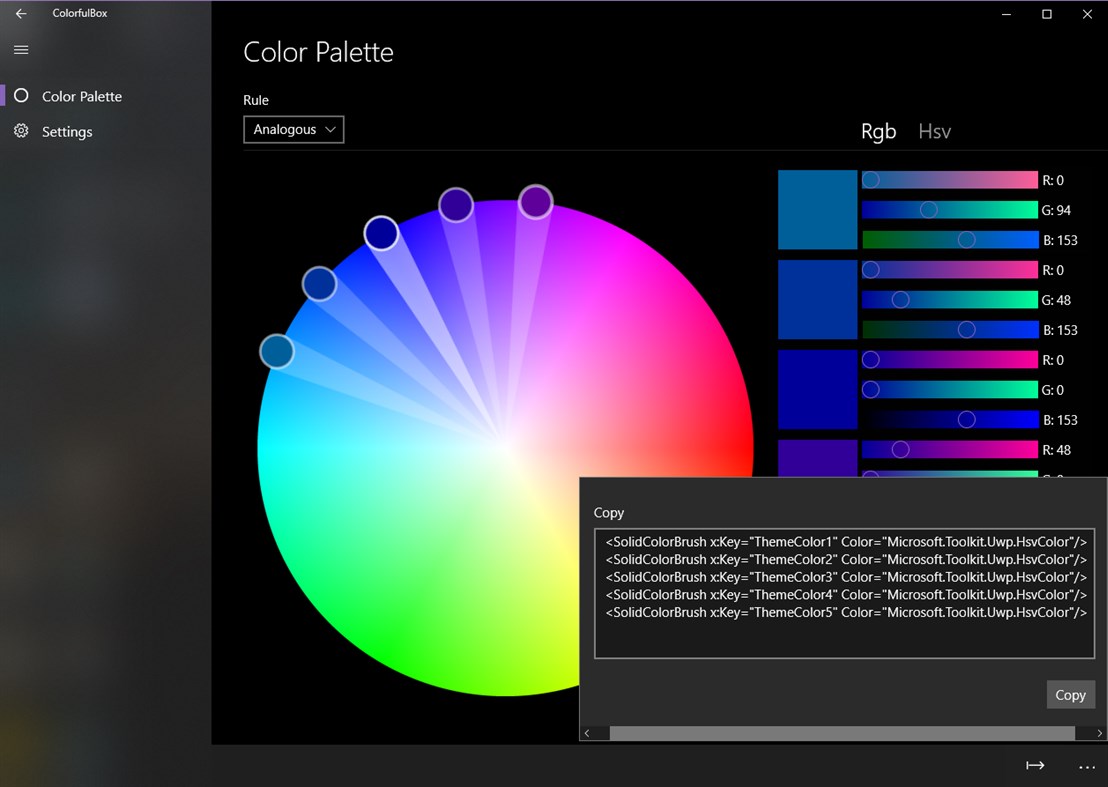Adjust third color's B: 153 slider

coord(950,420)
